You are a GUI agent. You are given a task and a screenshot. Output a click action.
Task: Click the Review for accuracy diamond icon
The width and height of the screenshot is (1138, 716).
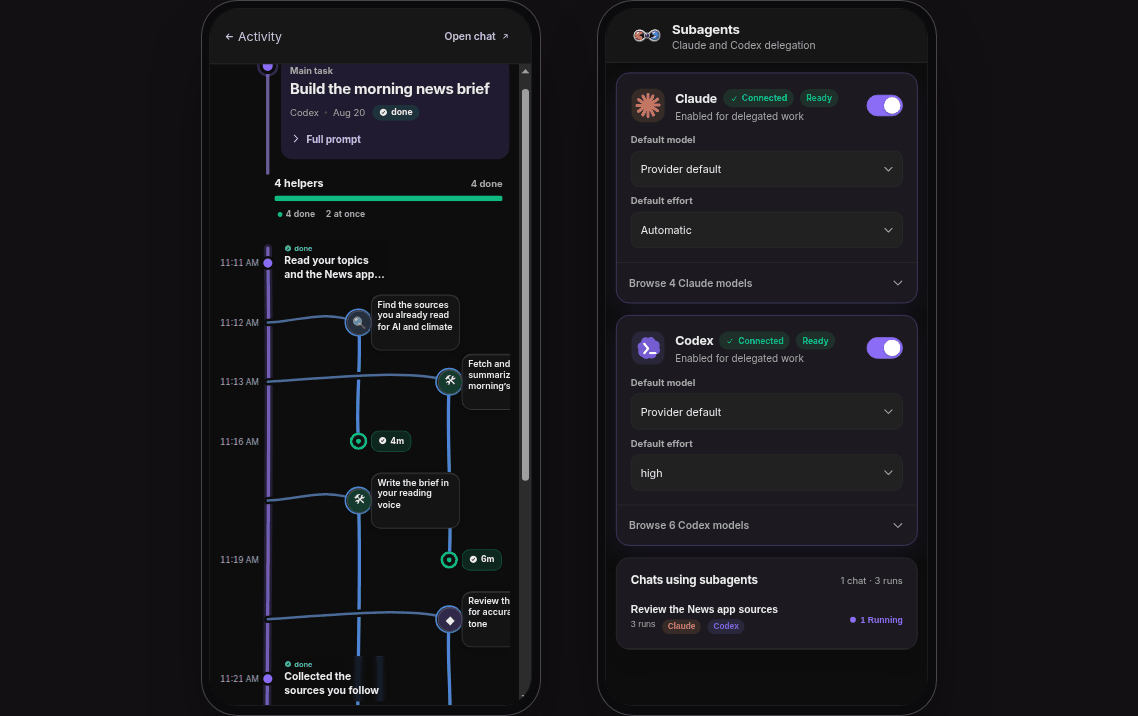pyautogui.click(x=449, y=620)
